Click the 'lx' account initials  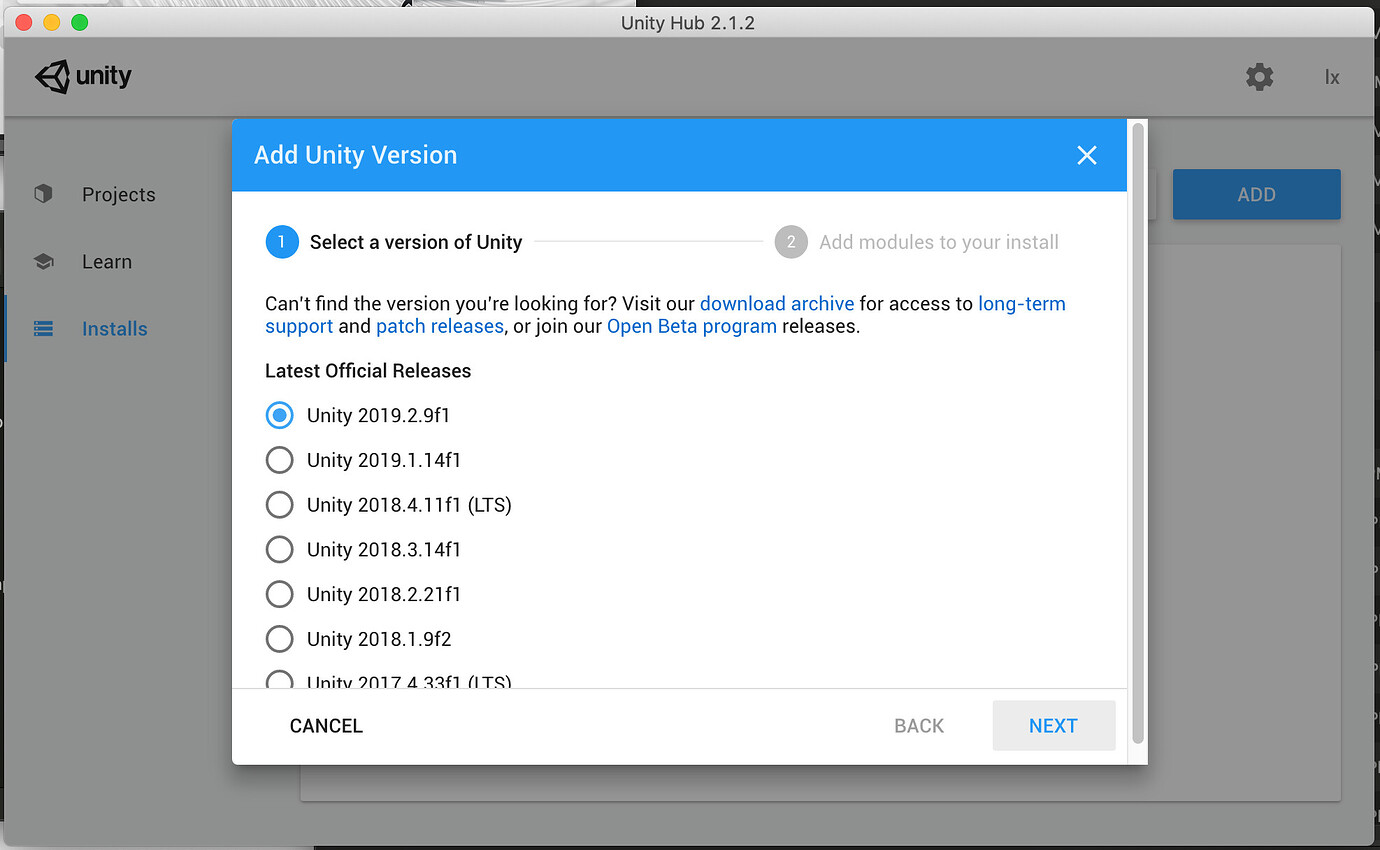pyautogui.click(x=1332, y=76)
